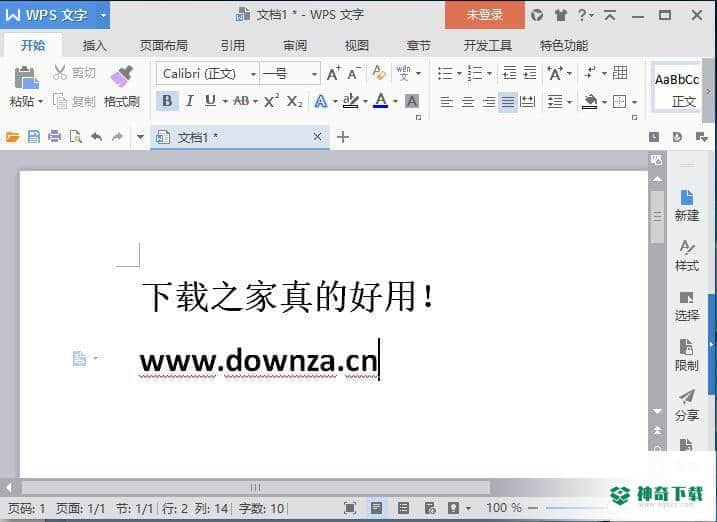The height and width of the screenshot is (522, 717).
Task: Switch to 审阅 tab
Action: click(x=295, y=46)
